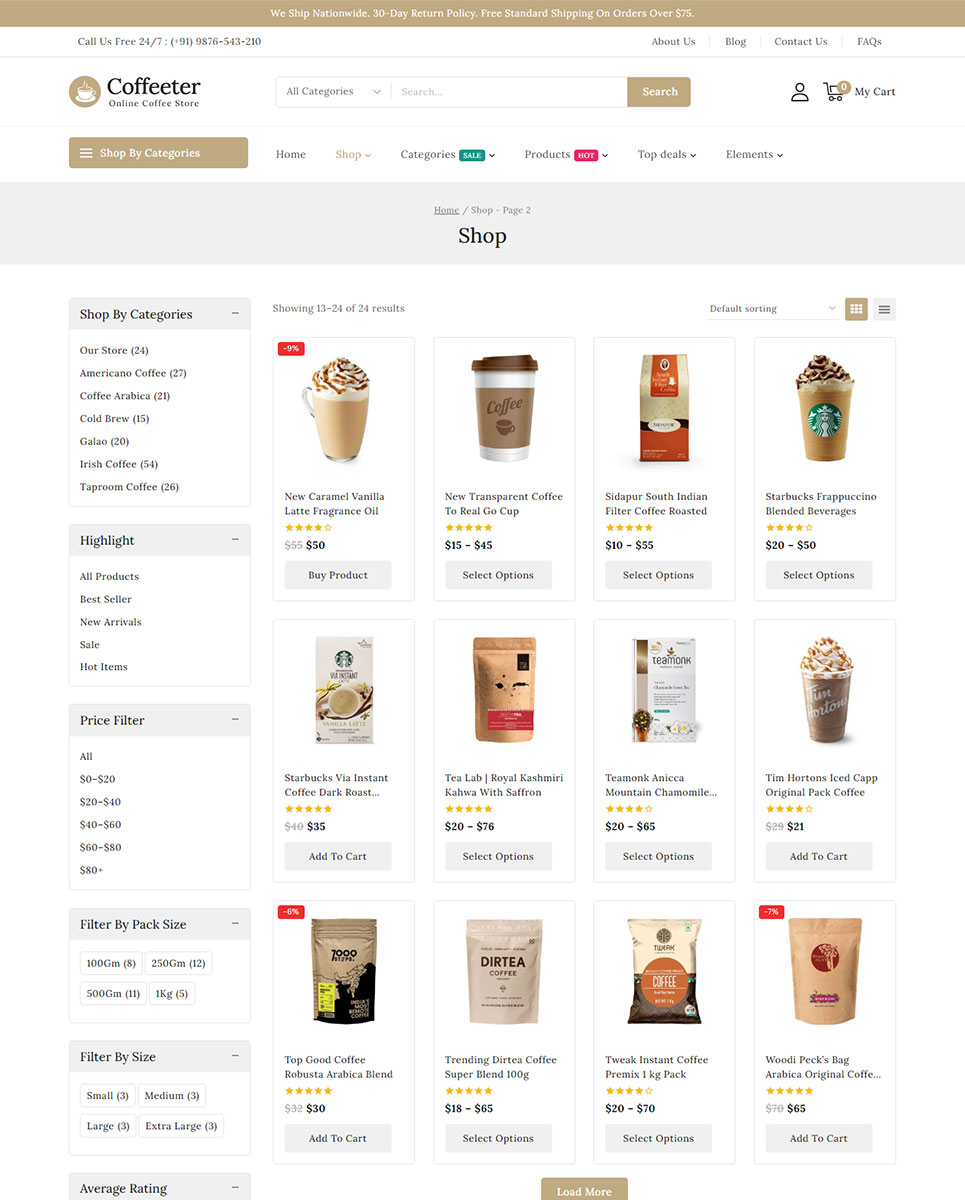Open the shopping cart icon

pyautogui.click(x=833, y=92)
